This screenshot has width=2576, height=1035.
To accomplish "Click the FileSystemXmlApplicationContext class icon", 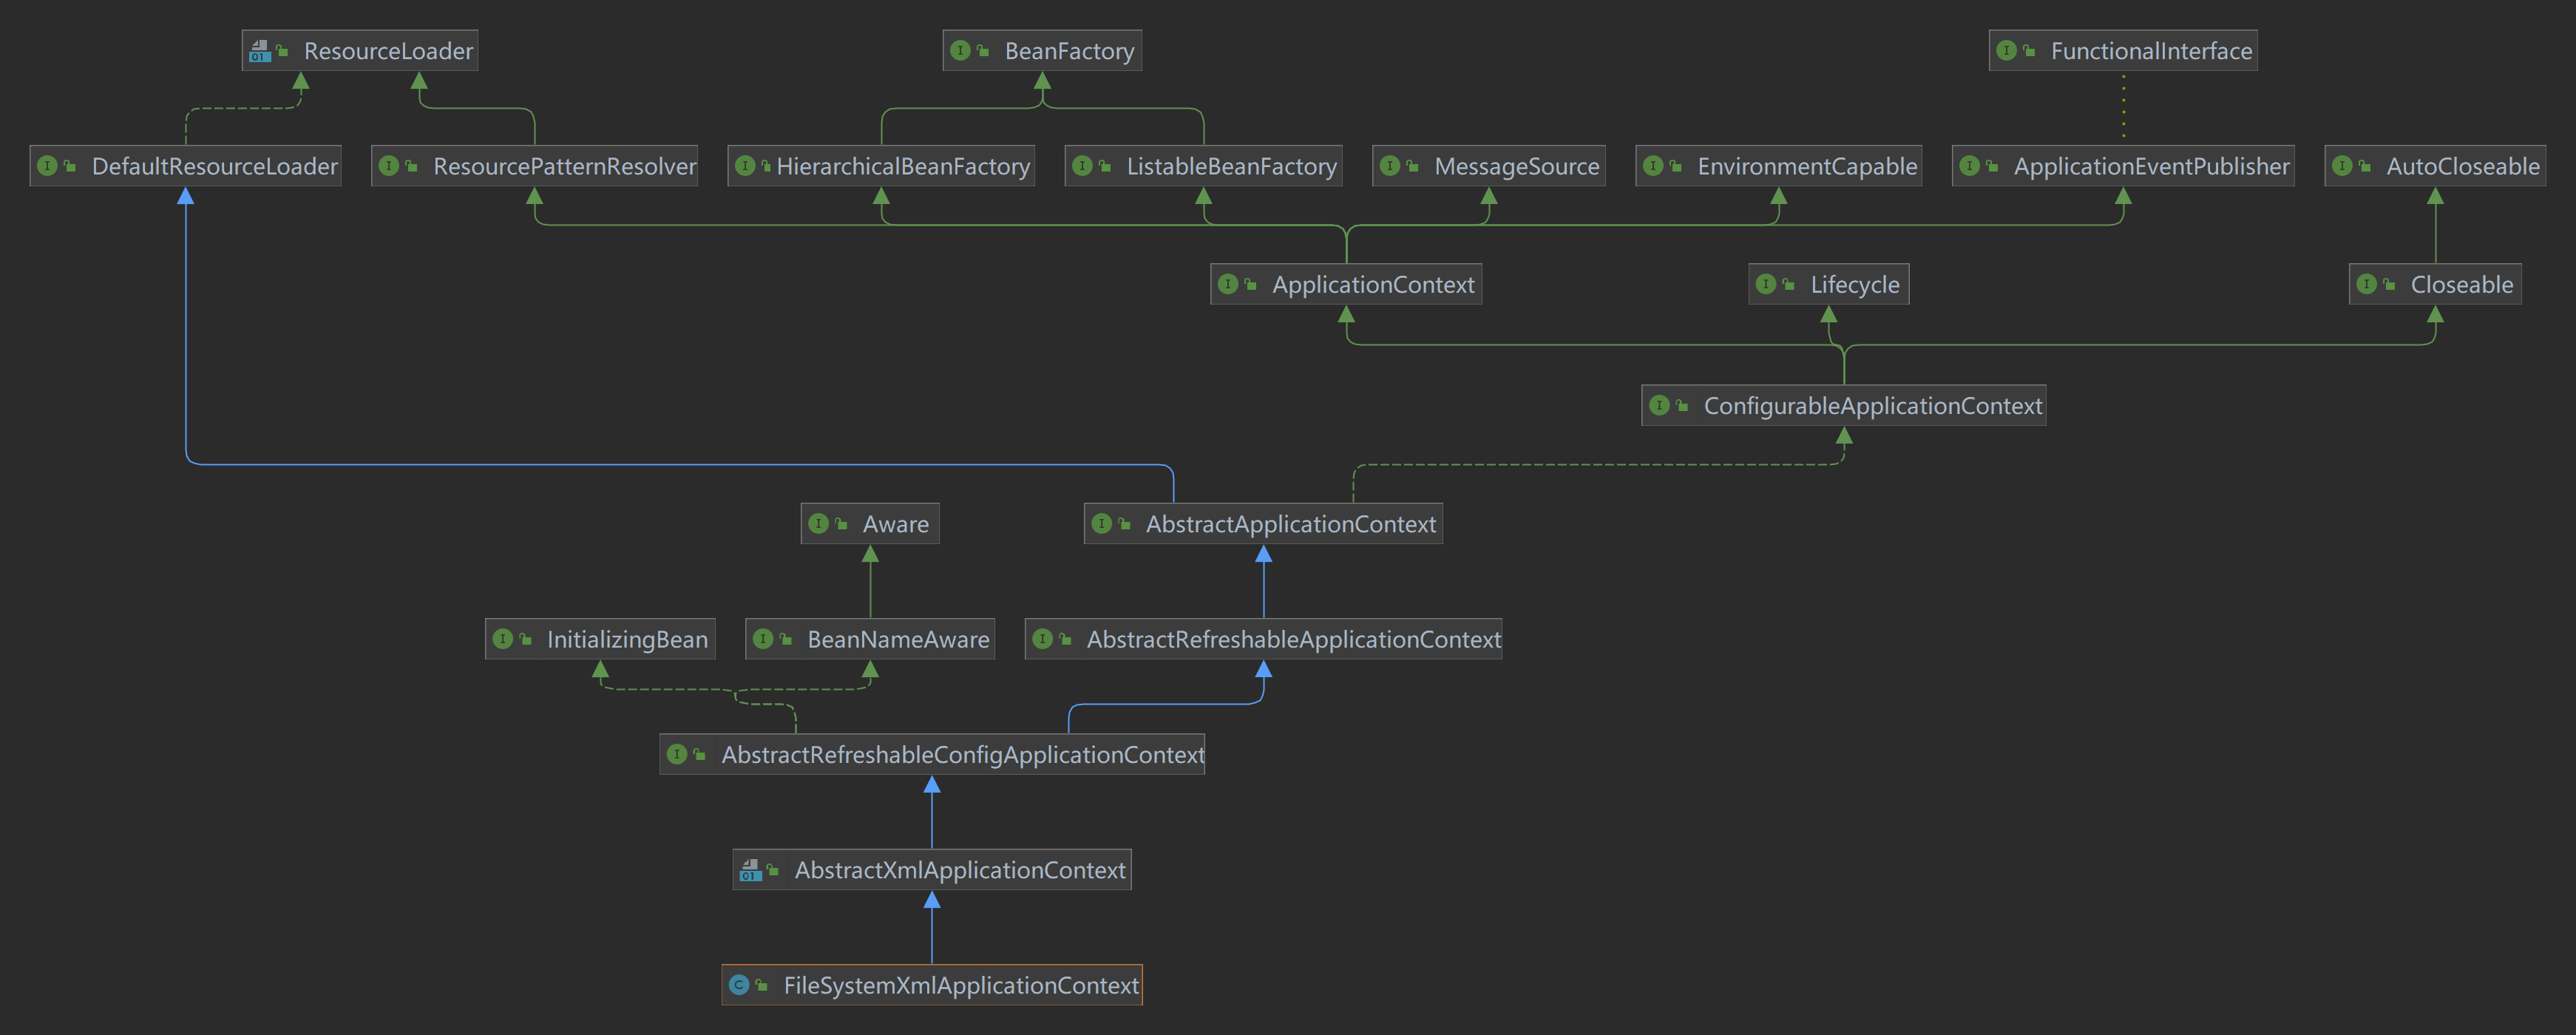I will click(739, 985).
